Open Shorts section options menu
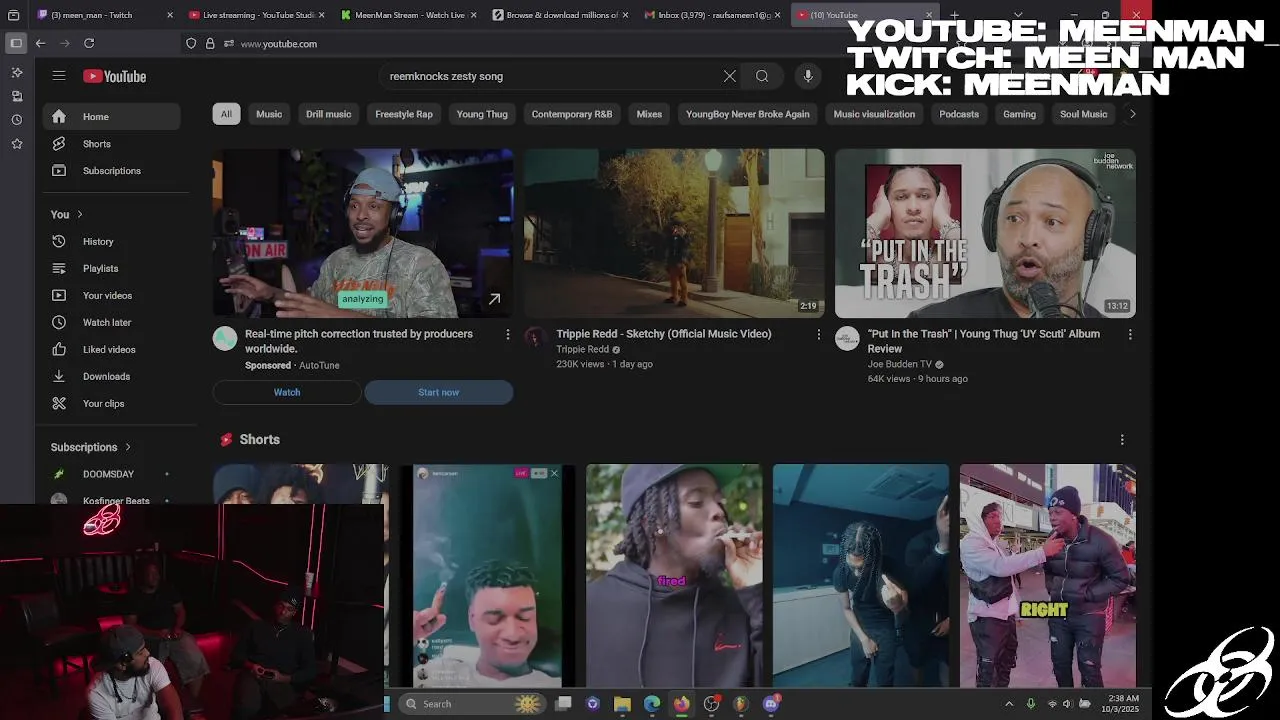This screenshot has height=720, width=1280. tap(1122, 439)
